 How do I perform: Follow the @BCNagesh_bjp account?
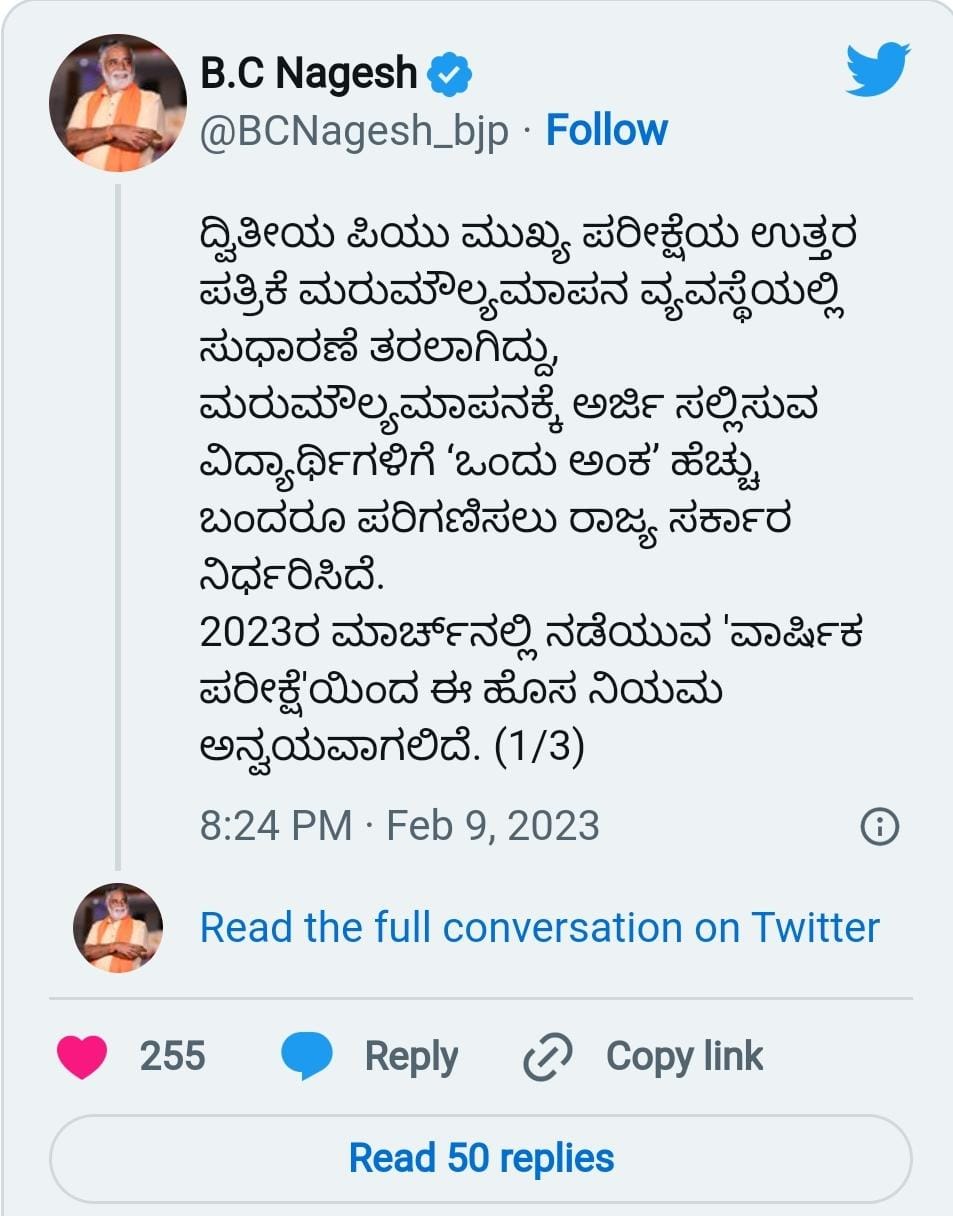(x=606, y=131)
